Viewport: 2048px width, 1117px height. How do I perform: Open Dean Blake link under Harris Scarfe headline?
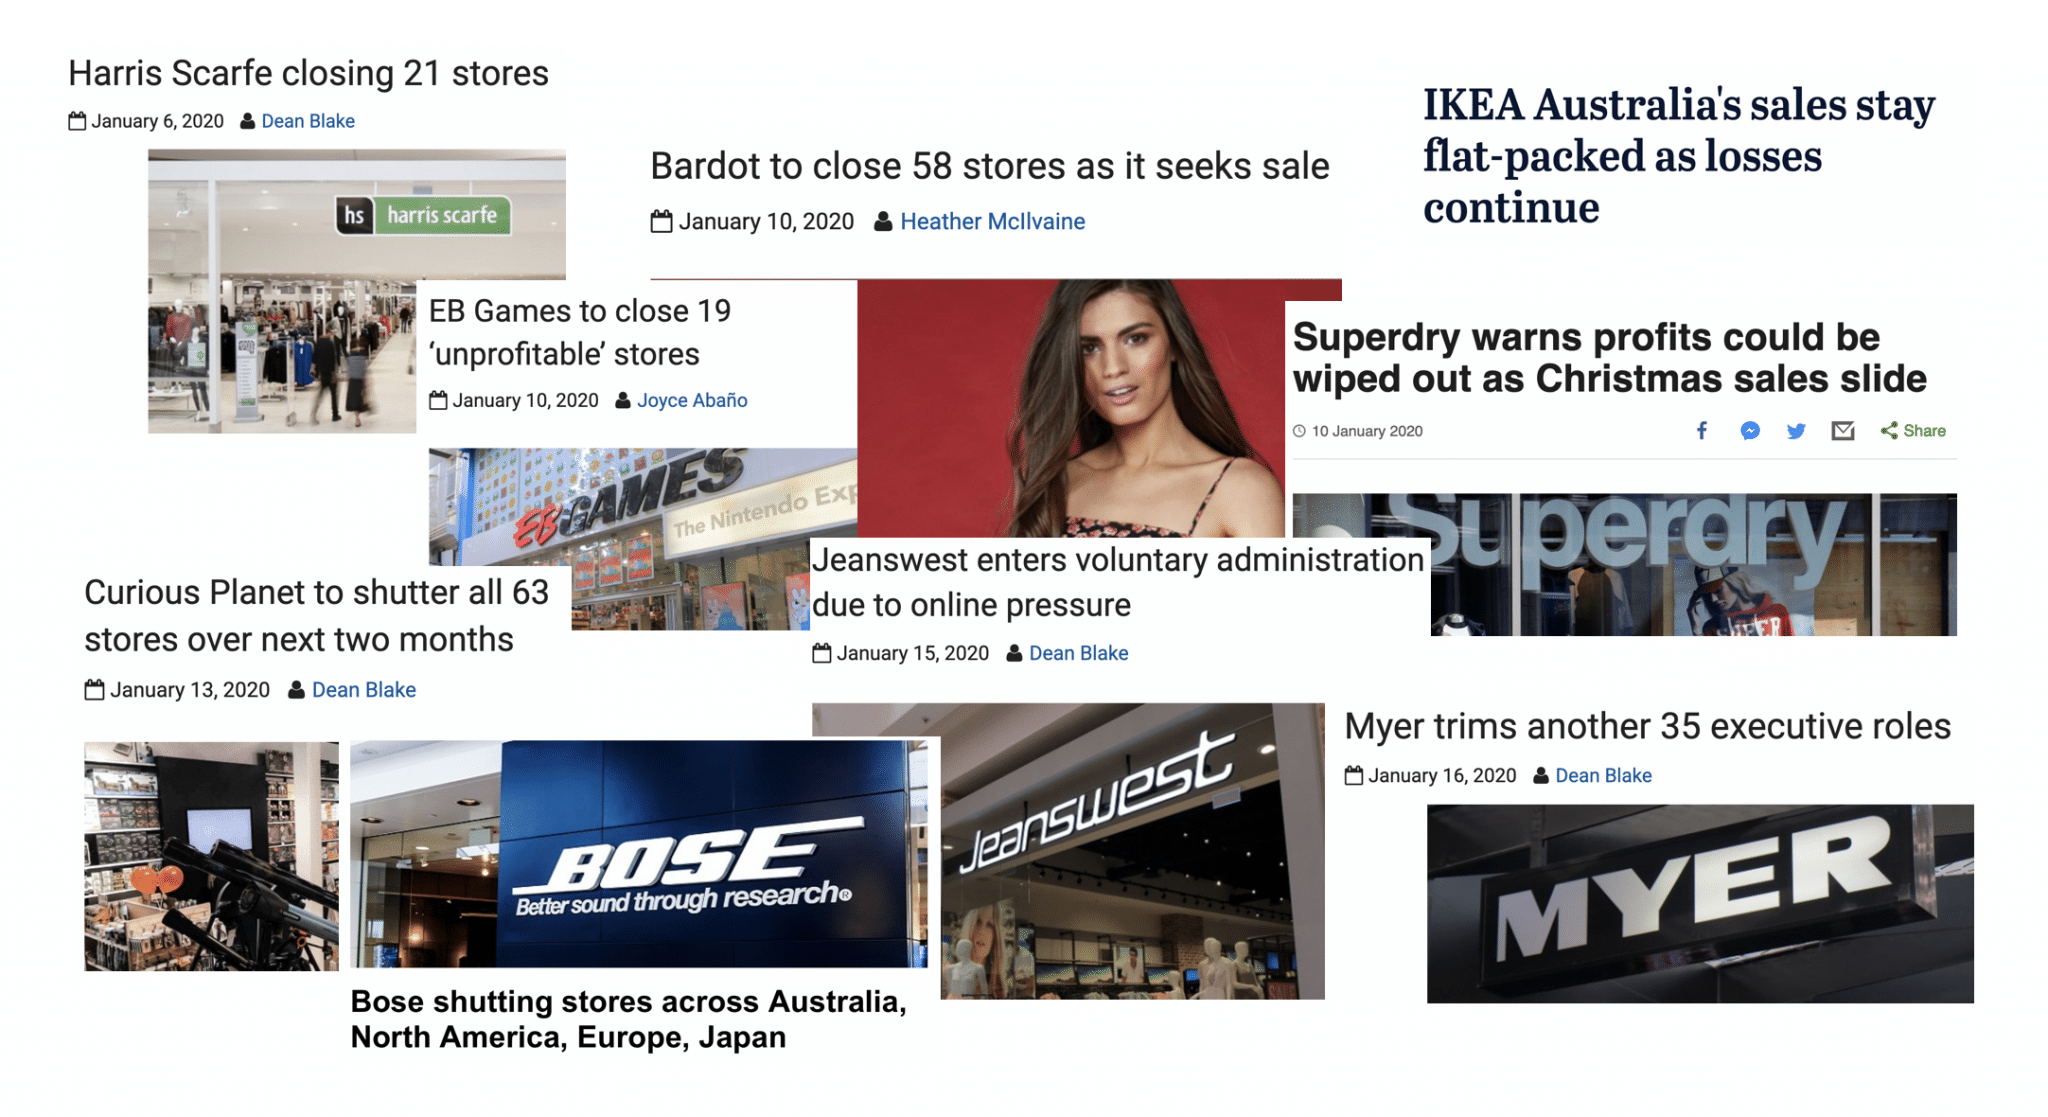coord(308,121)
